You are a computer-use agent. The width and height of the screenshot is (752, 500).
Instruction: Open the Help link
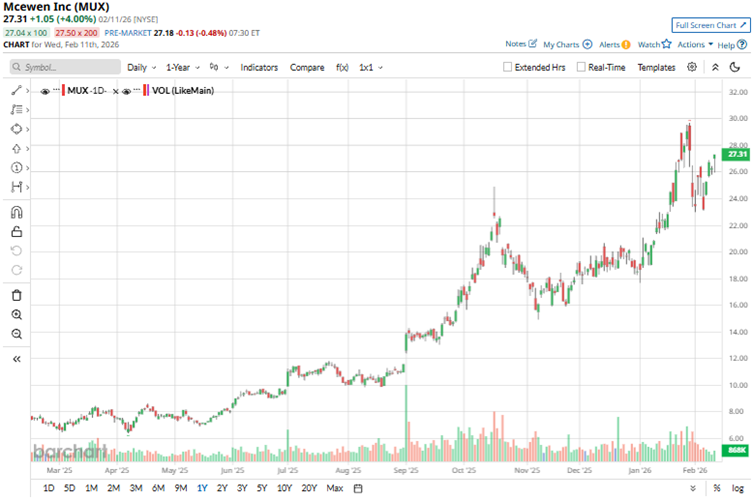(x=732, y=45)
